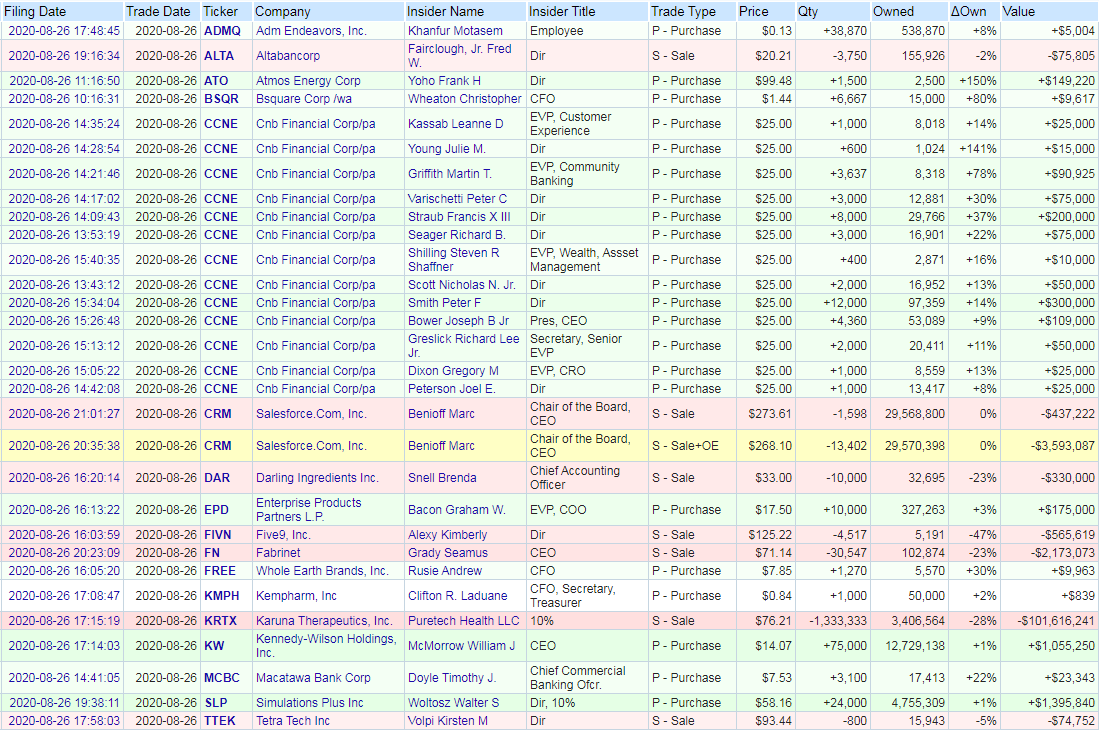Click the Trade Type column header
The width and height of the screenshot is (1099, 730).
683,11
